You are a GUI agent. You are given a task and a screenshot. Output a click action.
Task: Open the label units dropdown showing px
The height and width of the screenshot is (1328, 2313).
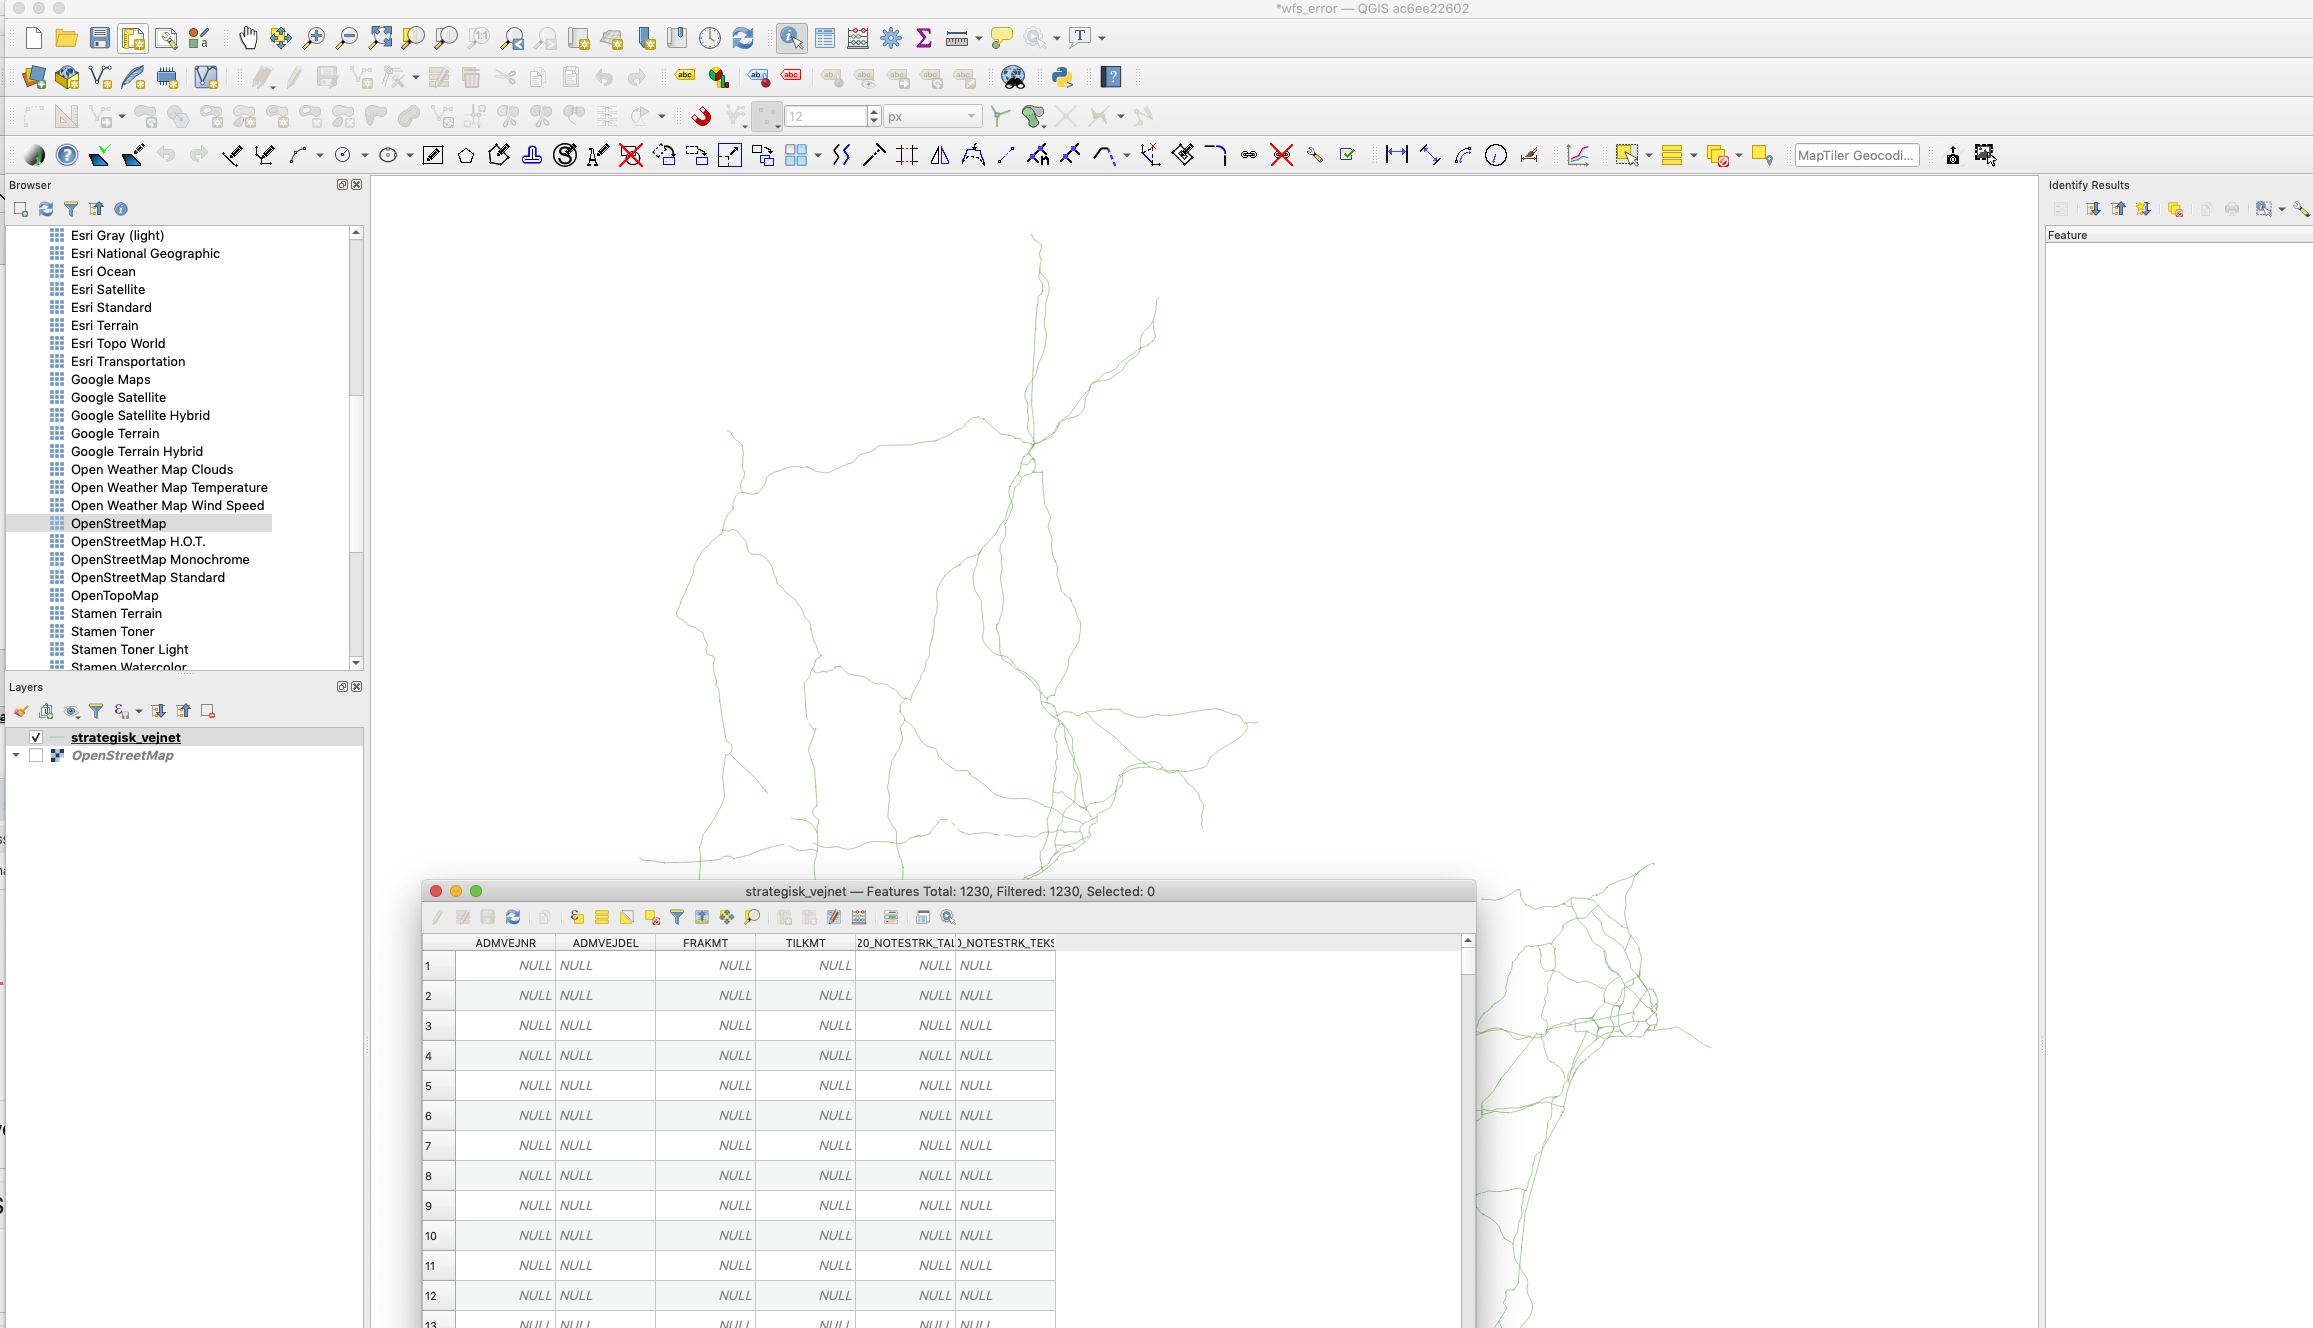(930, 116)
